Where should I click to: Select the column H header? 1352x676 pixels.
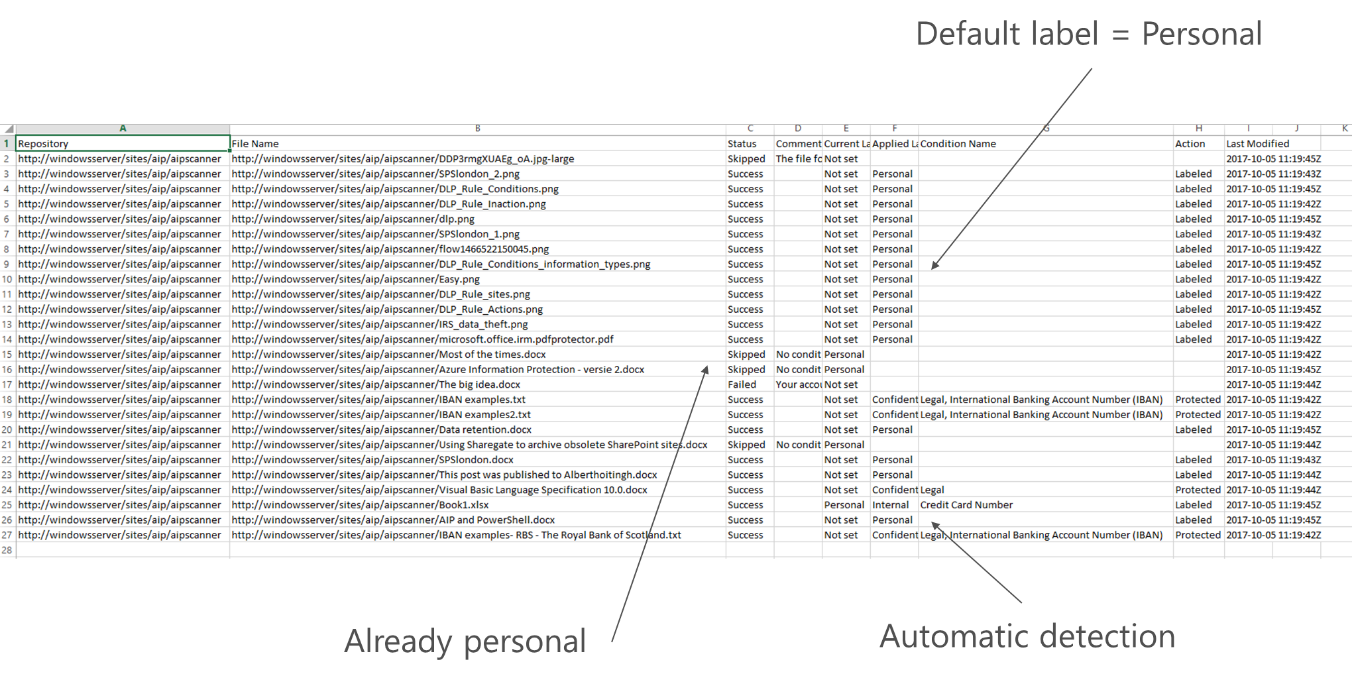(x=1198, y=129)
